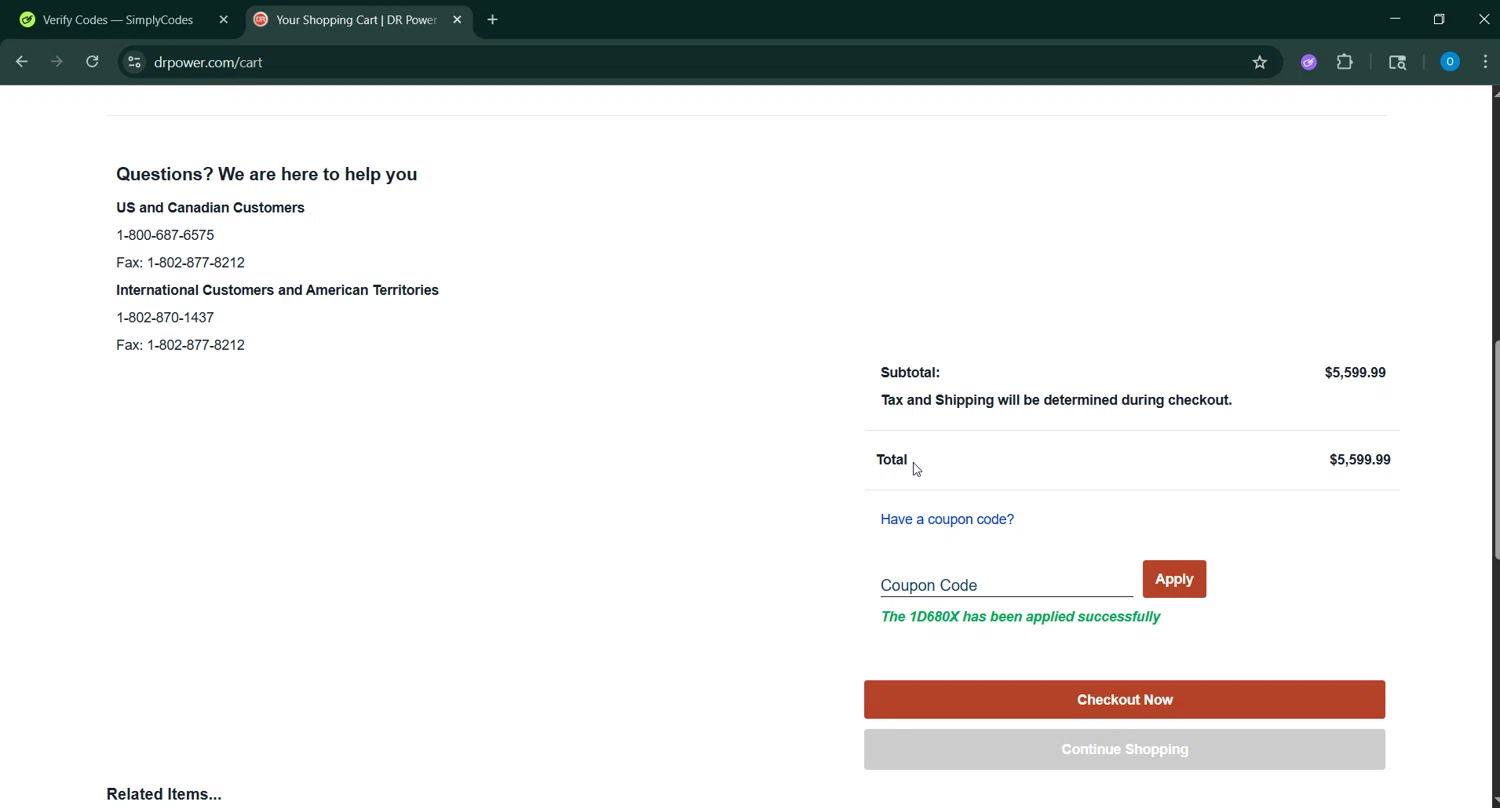Click the browser forward arrow
The width and height of the screenshot is (1500, 808).
57,62
